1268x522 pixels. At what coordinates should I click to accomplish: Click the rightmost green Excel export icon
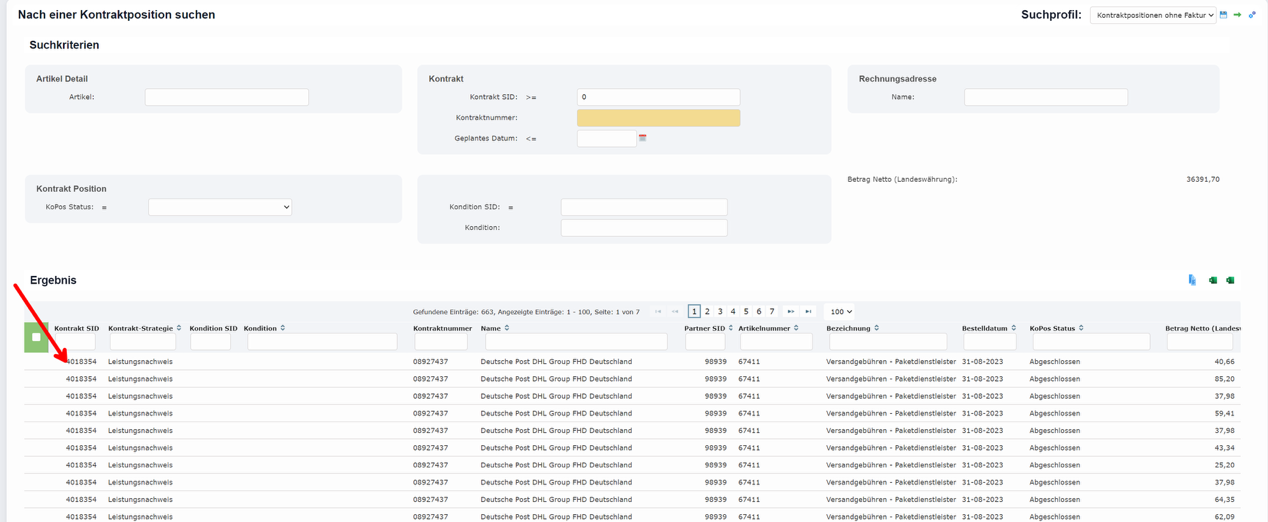(1231, 280)
